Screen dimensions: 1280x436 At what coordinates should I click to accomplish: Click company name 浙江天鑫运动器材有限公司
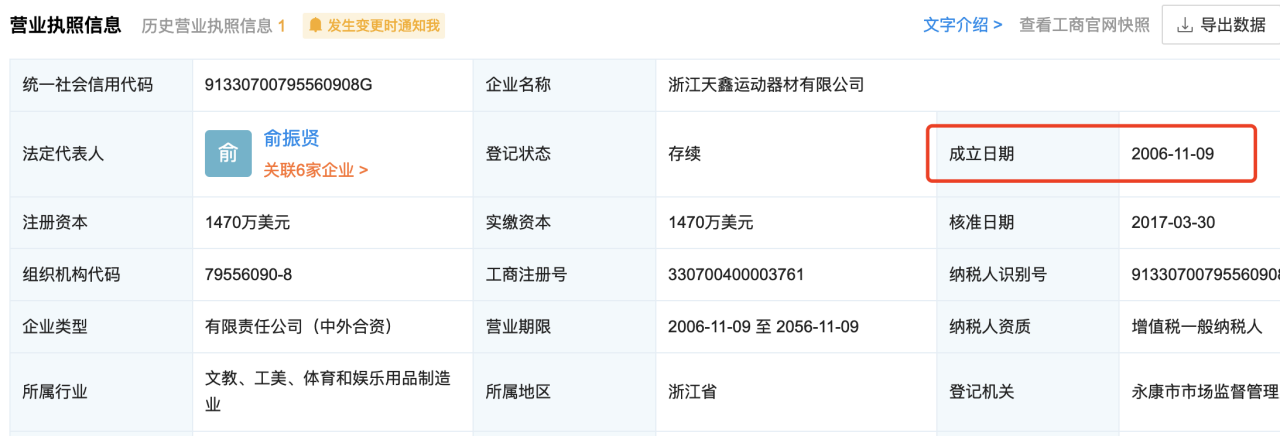coord(766,85)
